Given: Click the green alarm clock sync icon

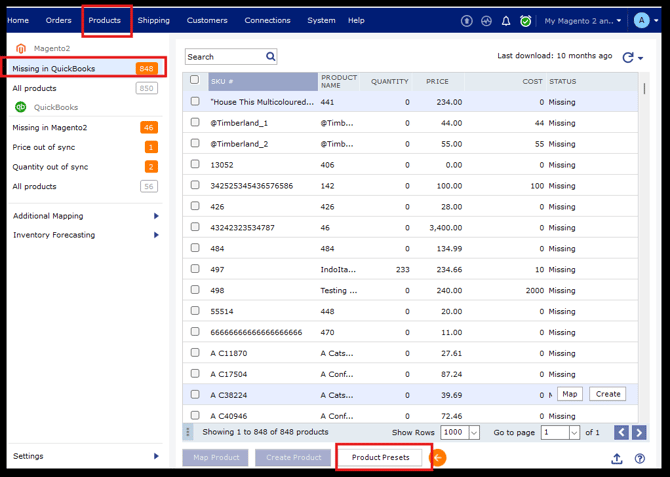Looking at the screenshot, I should (x=526, y=21).
